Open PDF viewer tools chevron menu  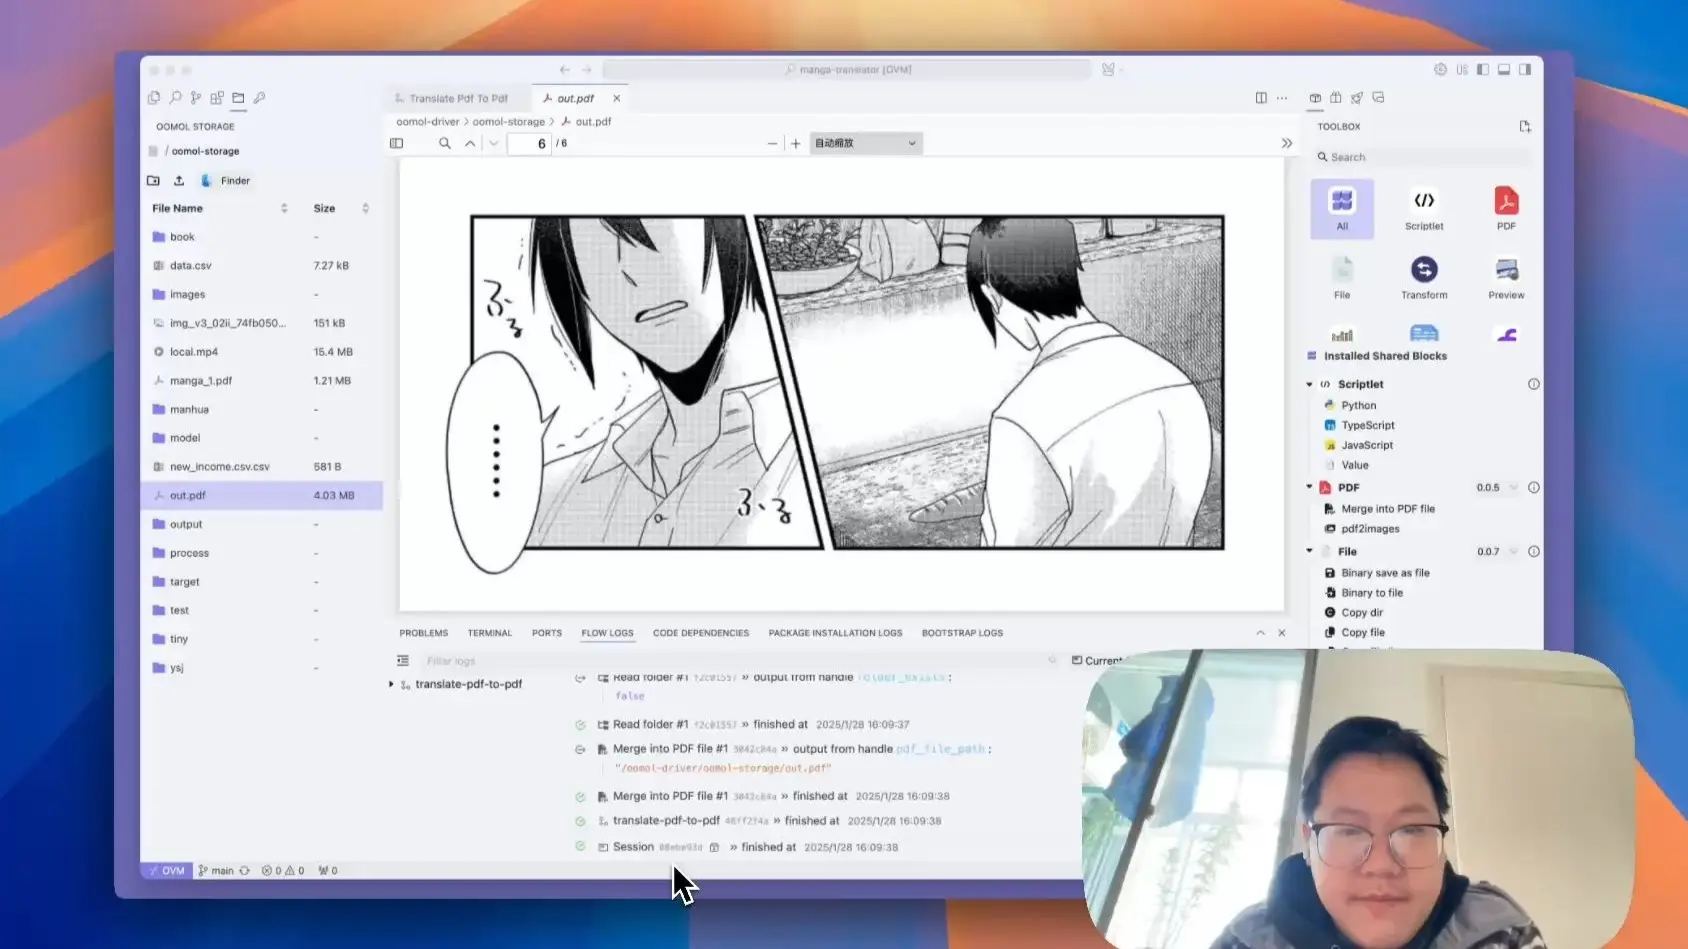(1287, 143)
